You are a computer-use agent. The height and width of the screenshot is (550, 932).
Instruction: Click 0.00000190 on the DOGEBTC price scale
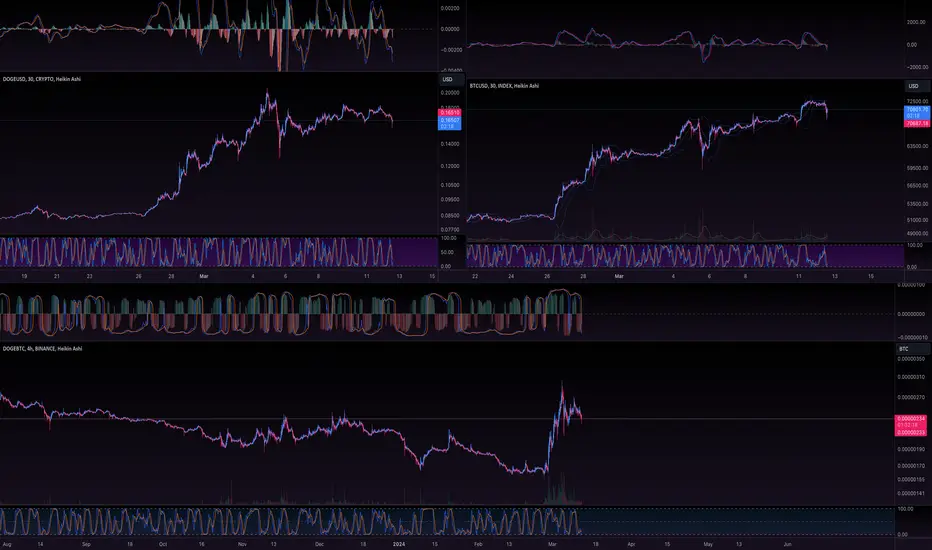tap(911, 450)
